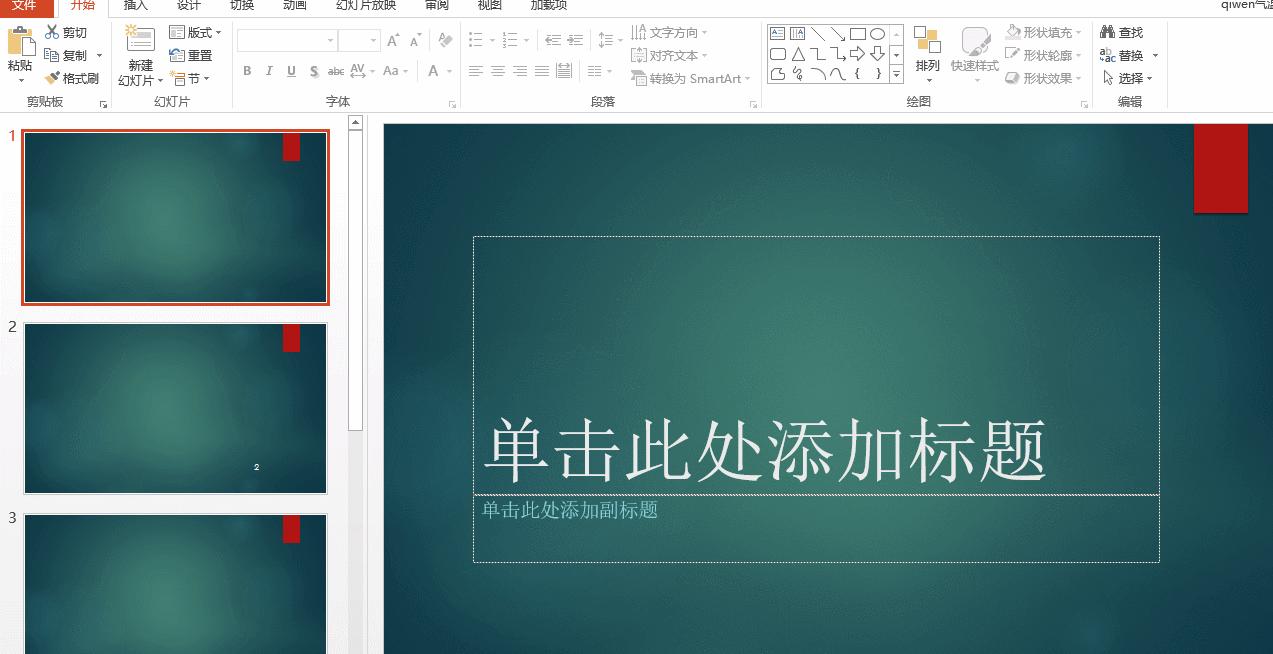Viewport: 1273px width, 654px height.
Task: Toggle bulleted list formatting
Action: tap(476, 40)
